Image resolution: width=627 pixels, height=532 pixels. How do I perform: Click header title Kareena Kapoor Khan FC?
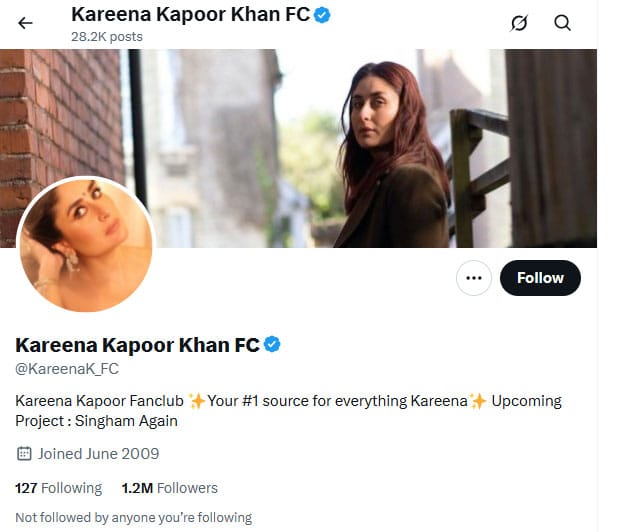click(190, 15)
